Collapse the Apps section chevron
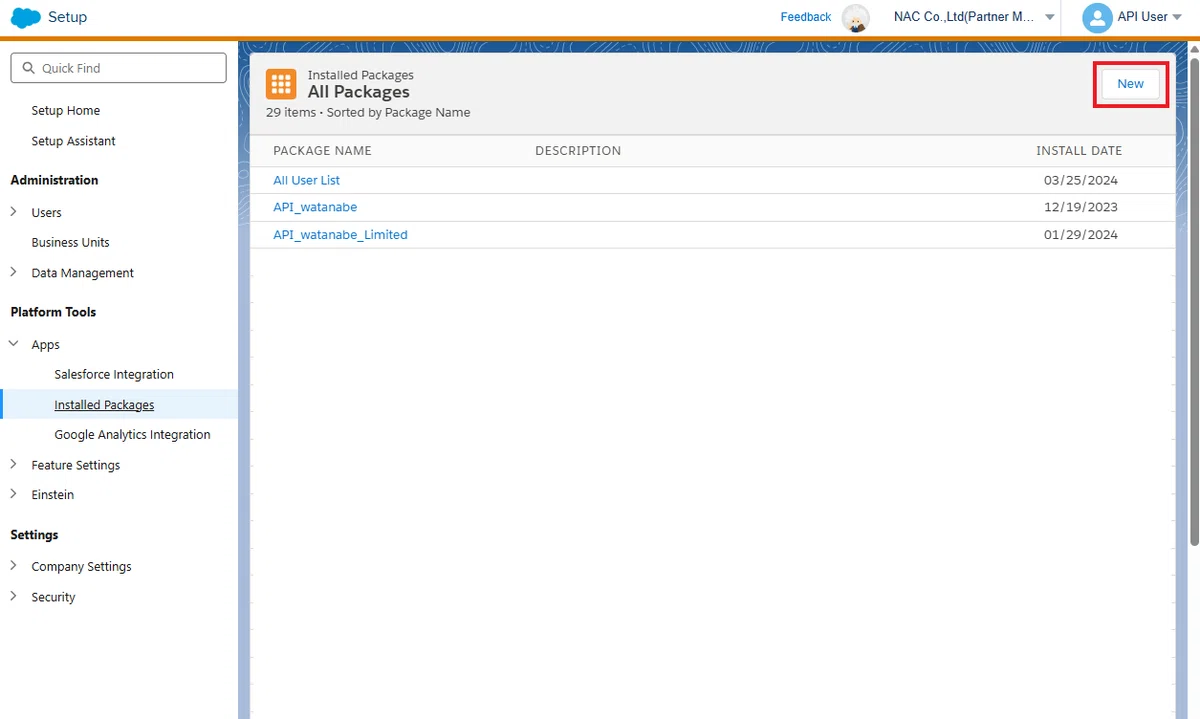The height and width of the screenshot is (719, 1200). coord(14,344)
